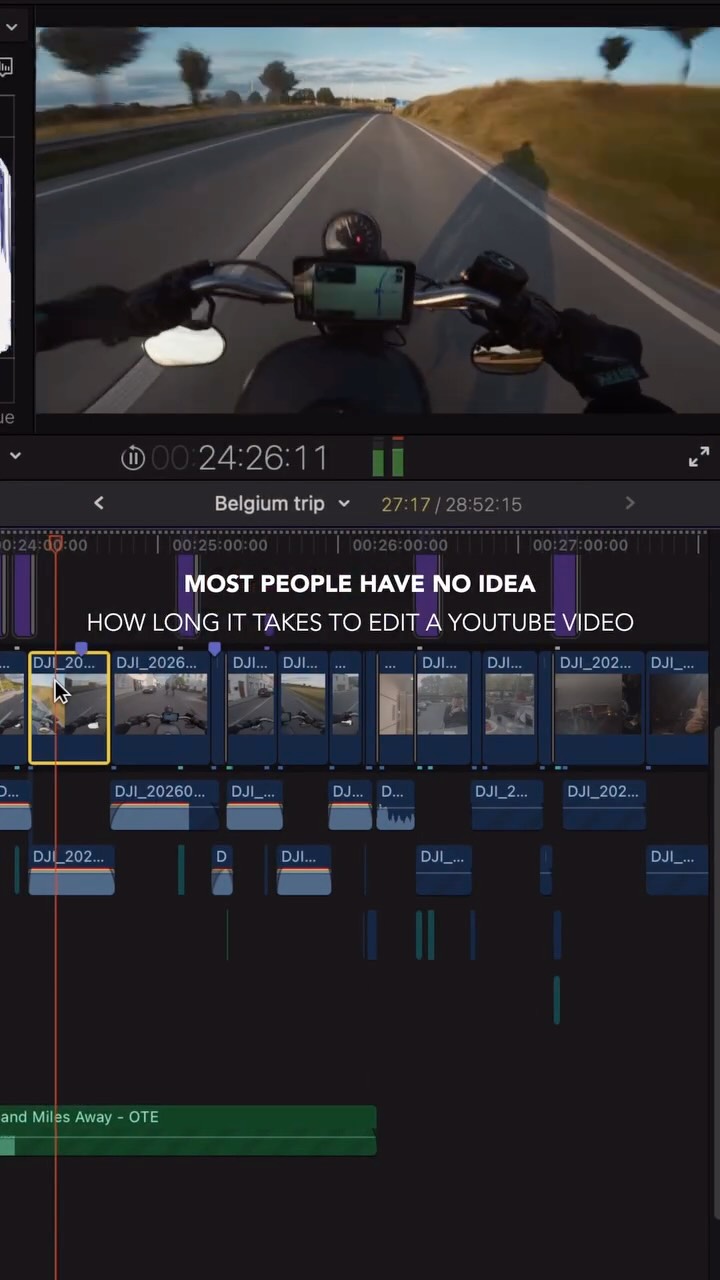
Task: Select the D... waveform clip in second row
Action: pos(395,806)
